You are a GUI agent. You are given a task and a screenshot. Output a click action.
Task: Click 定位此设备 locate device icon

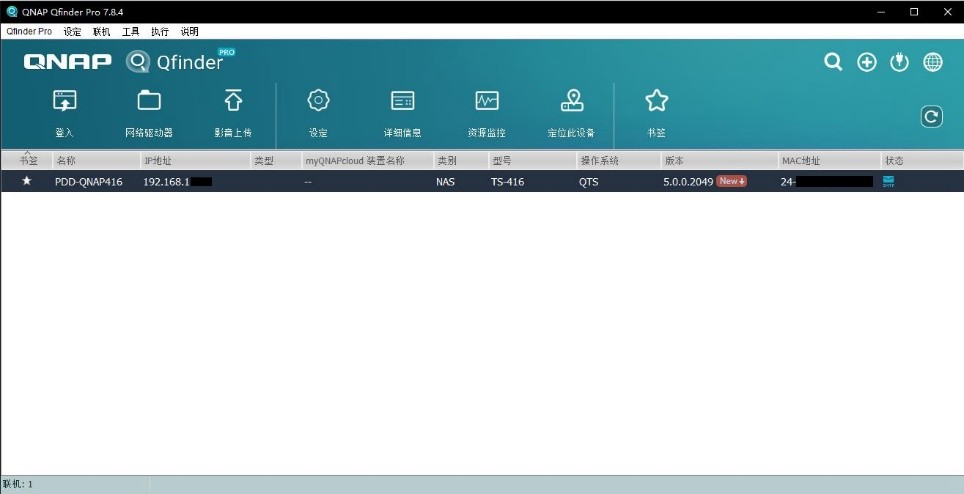point(572,101)
